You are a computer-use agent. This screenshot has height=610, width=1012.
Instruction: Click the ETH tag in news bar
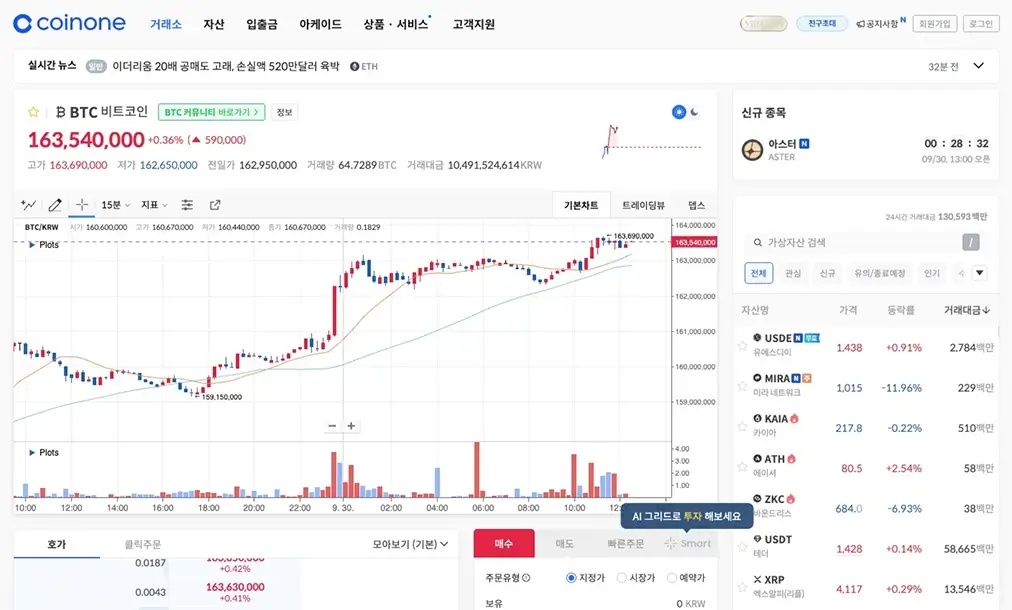coord(364,66)
